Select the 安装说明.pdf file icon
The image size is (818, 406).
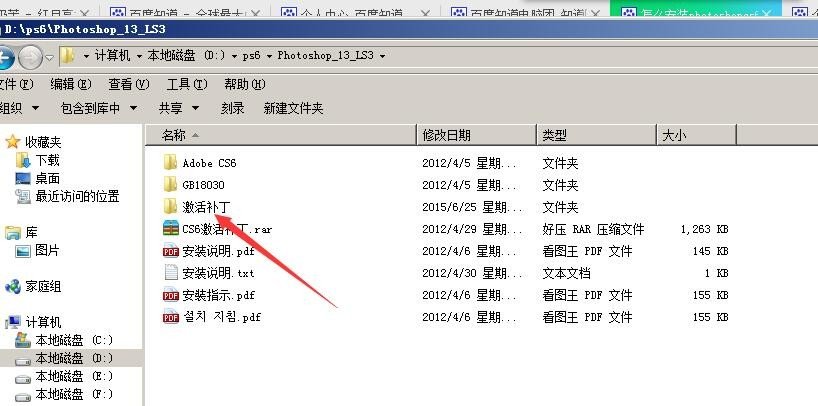click(x=171, y=251)
